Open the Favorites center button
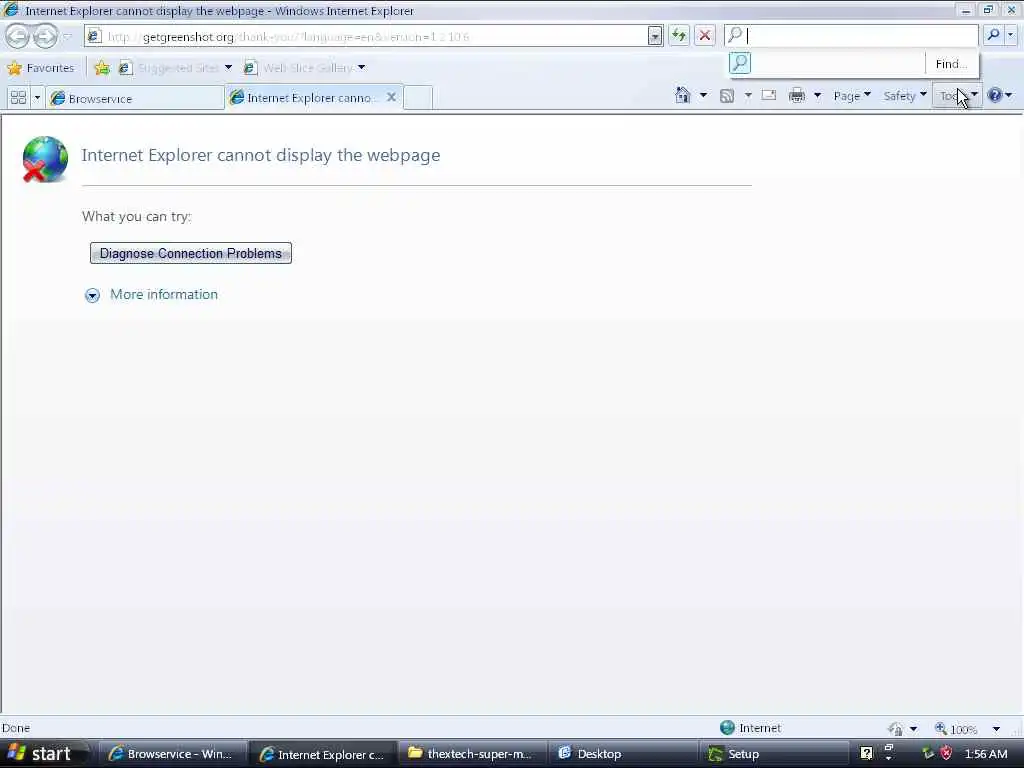 click(40, 68)
